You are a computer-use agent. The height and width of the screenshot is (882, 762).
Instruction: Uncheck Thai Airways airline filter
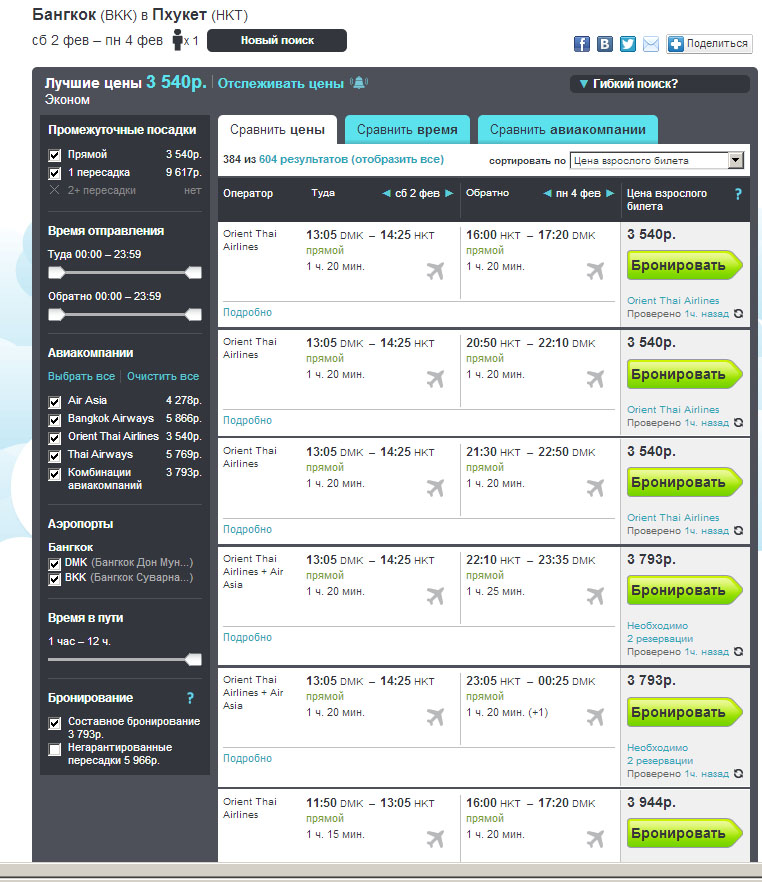pyautogui.click(x=55, y=456)
